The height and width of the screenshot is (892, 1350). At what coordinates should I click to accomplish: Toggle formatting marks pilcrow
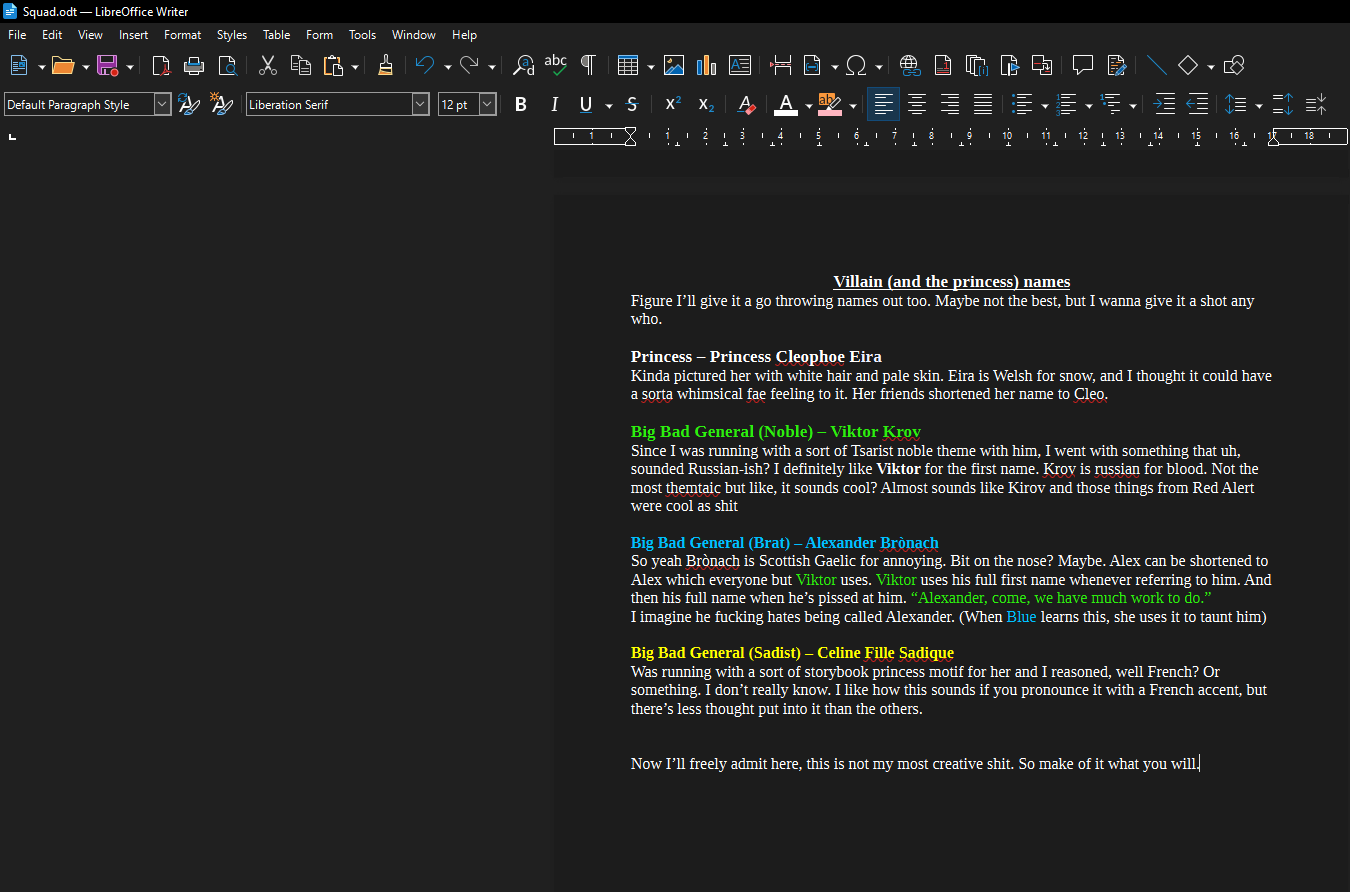(588, 66)
